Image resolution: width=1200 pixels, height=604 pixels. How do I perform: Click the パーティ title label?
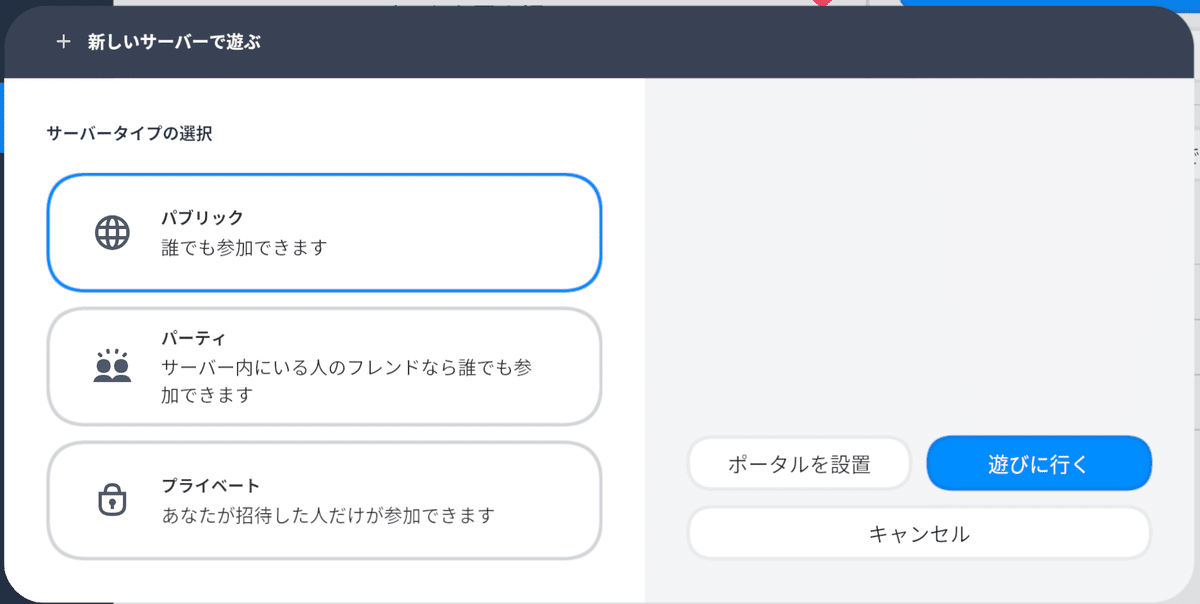pyautogui.click(x=194, y=338)
